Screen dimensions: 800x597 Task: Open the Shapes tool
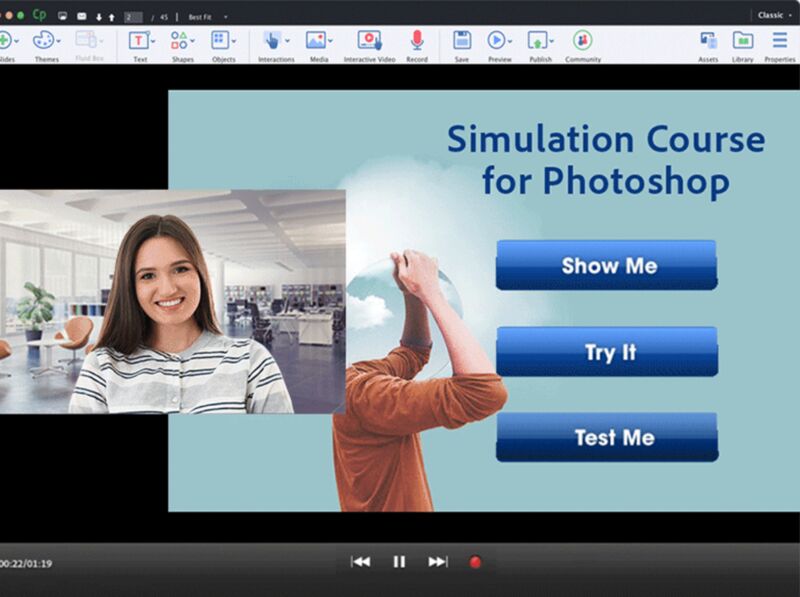pyautogui.click(x=179, y=40)
